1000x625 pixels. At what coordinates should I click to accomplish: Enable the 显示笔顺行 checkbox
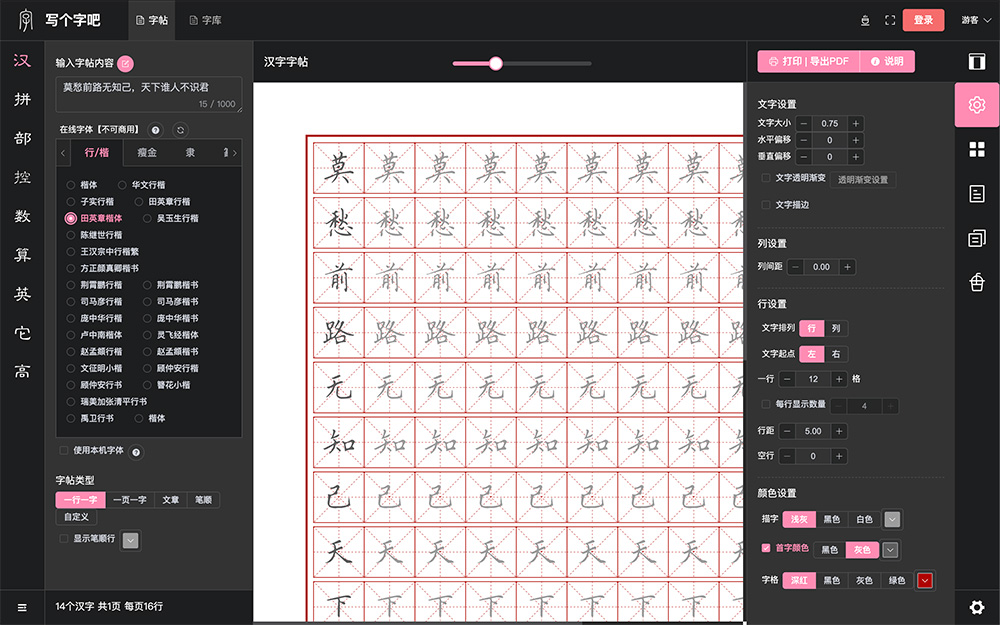coord(64,538)
